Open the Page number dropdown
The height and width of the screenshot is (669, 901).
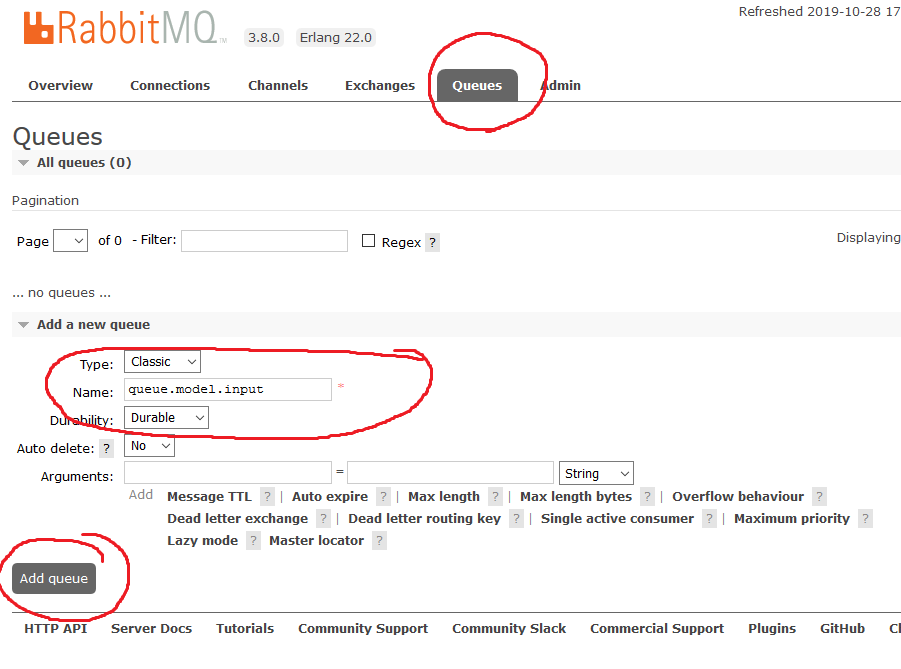(x=71, y=241)
